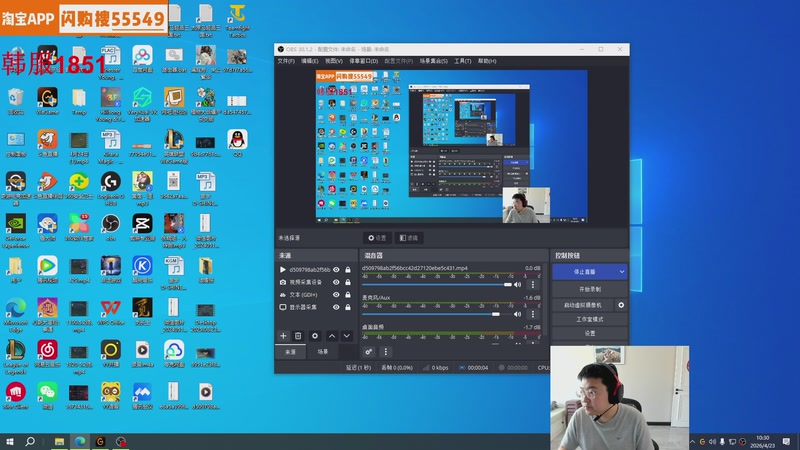Click the audio mixer vertical scrollbar
Image resolution: width=800 pixels, height=450 pixels.
click(x=545, y=301)
